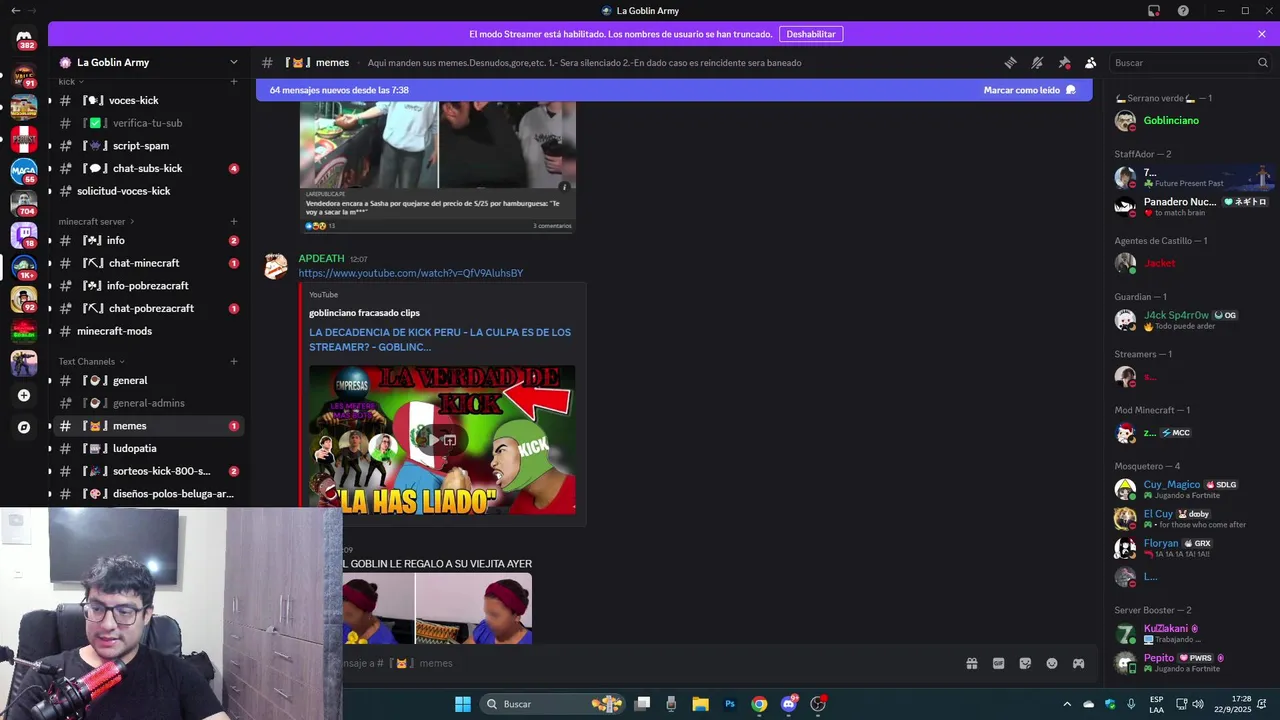Open the Inbox icon in title bar

[x=1154, y=11]
